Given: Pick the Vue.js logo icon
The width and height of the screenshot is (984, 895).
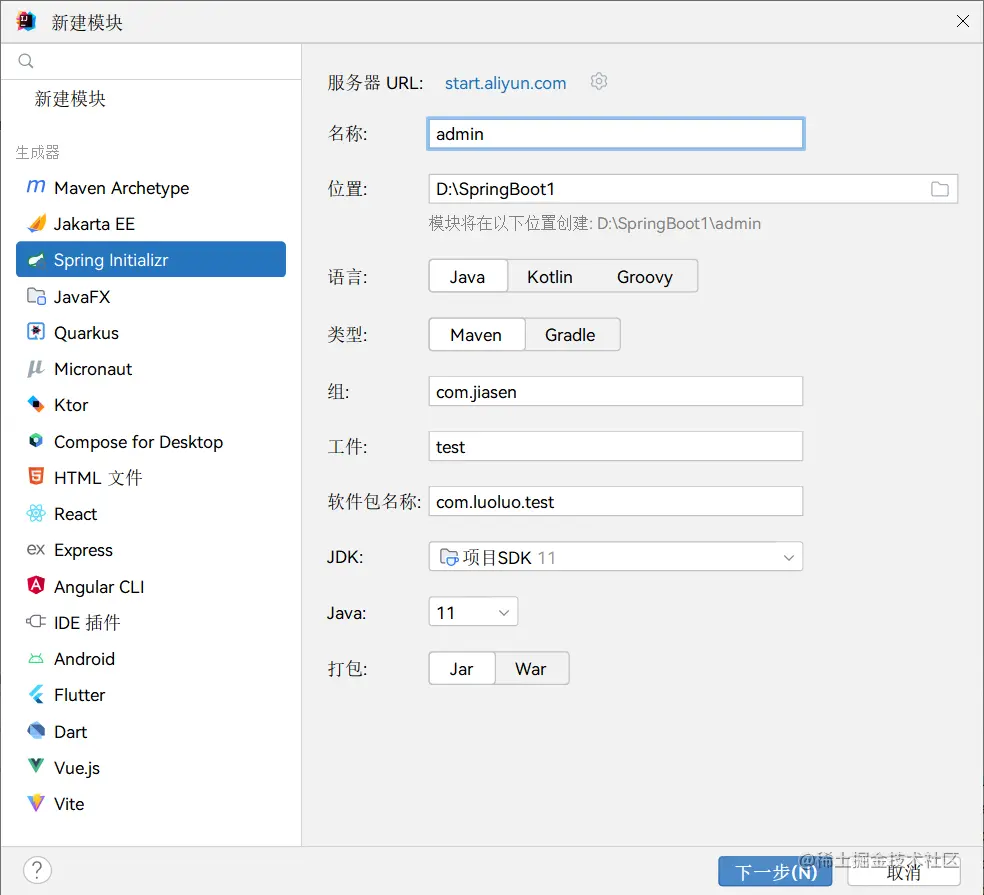Looking at the screenshot, I should (x=36, y=766).
